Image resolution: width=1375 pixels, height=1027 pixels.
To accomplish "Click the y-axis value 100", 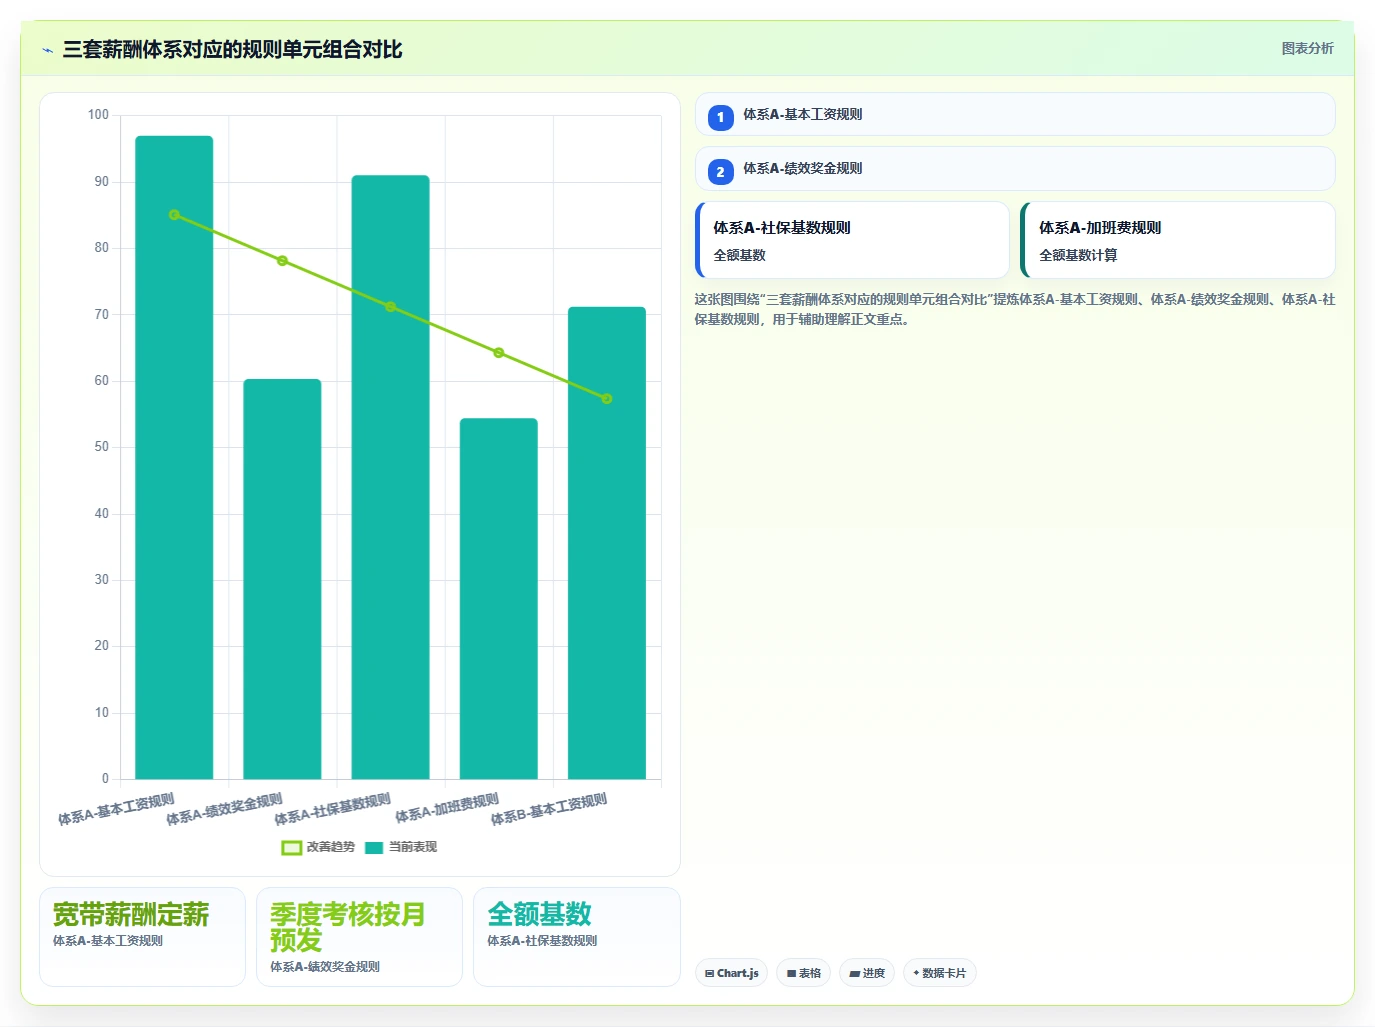I will click(x=98, y=115).
